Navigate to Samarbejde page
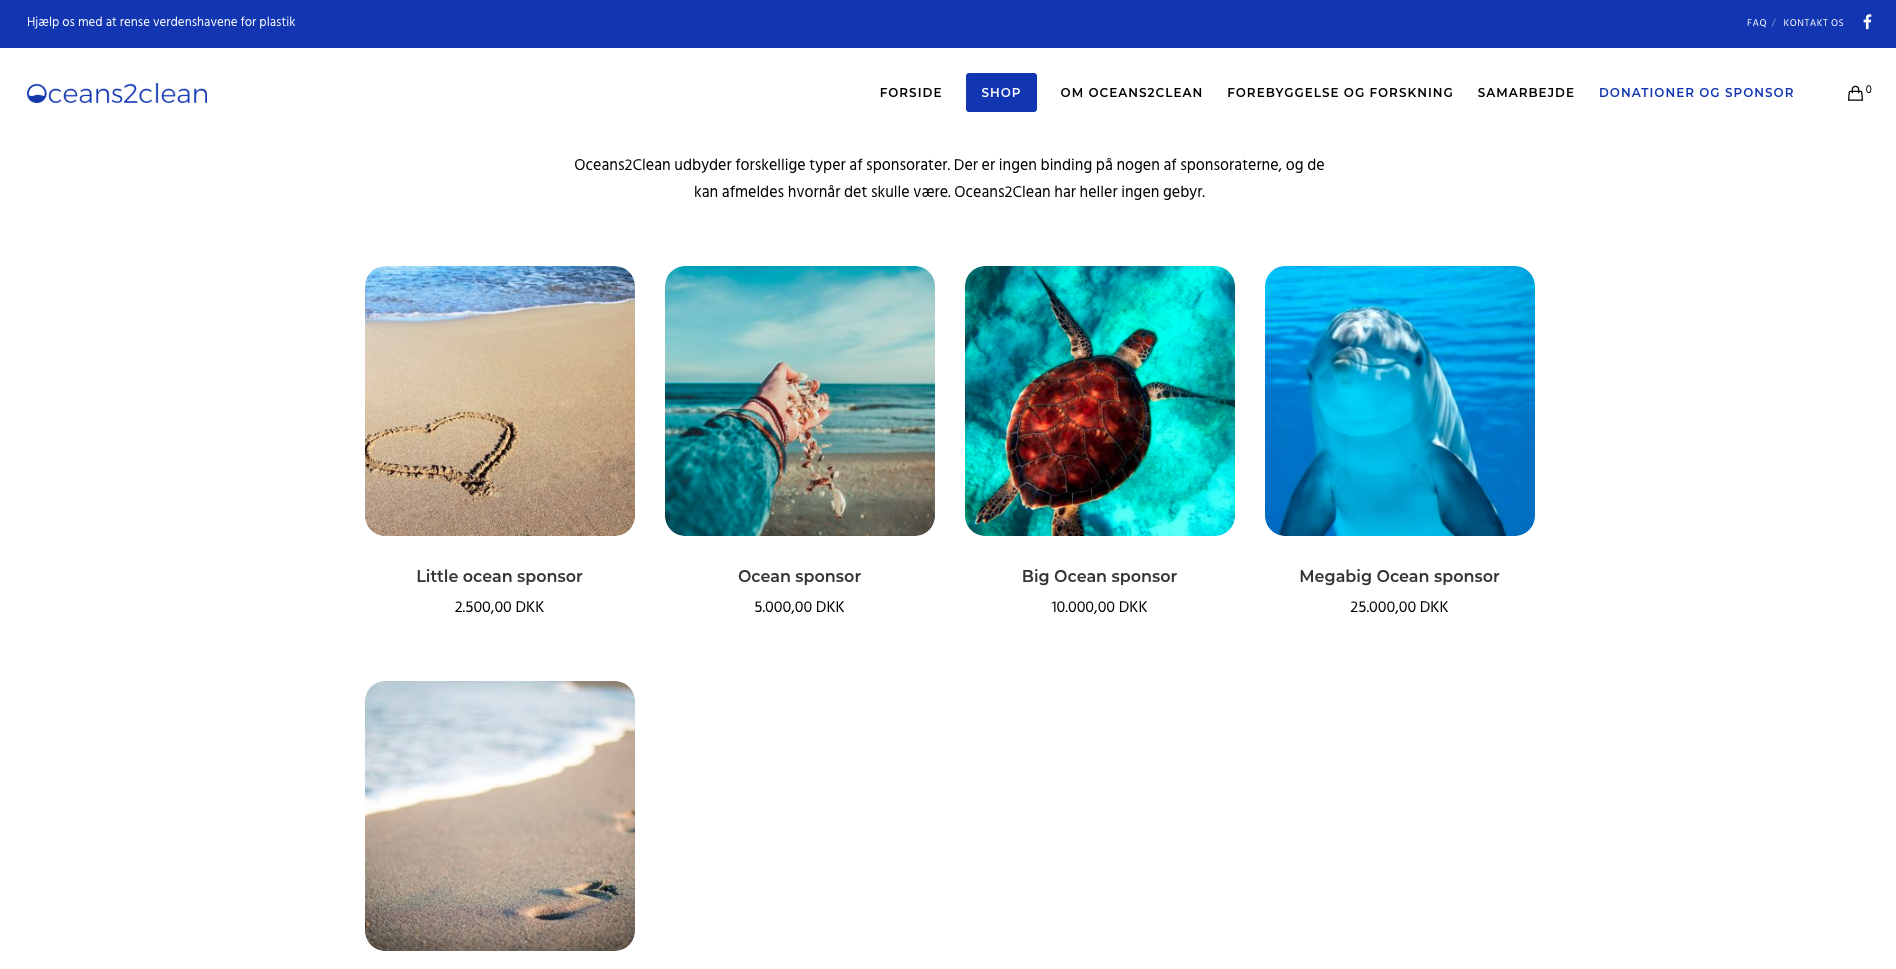Viewport: 1896px width, 969px height. (1526, 93)
